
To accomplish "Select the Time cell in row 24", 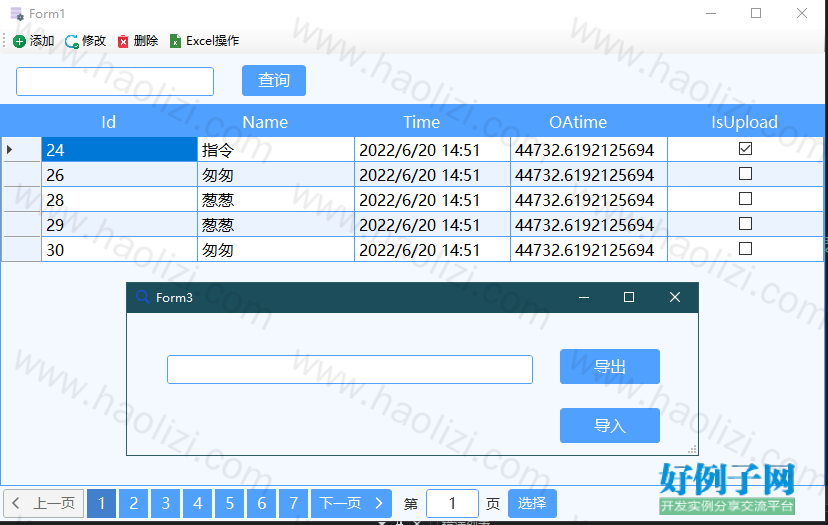I will tap(432, 150).
